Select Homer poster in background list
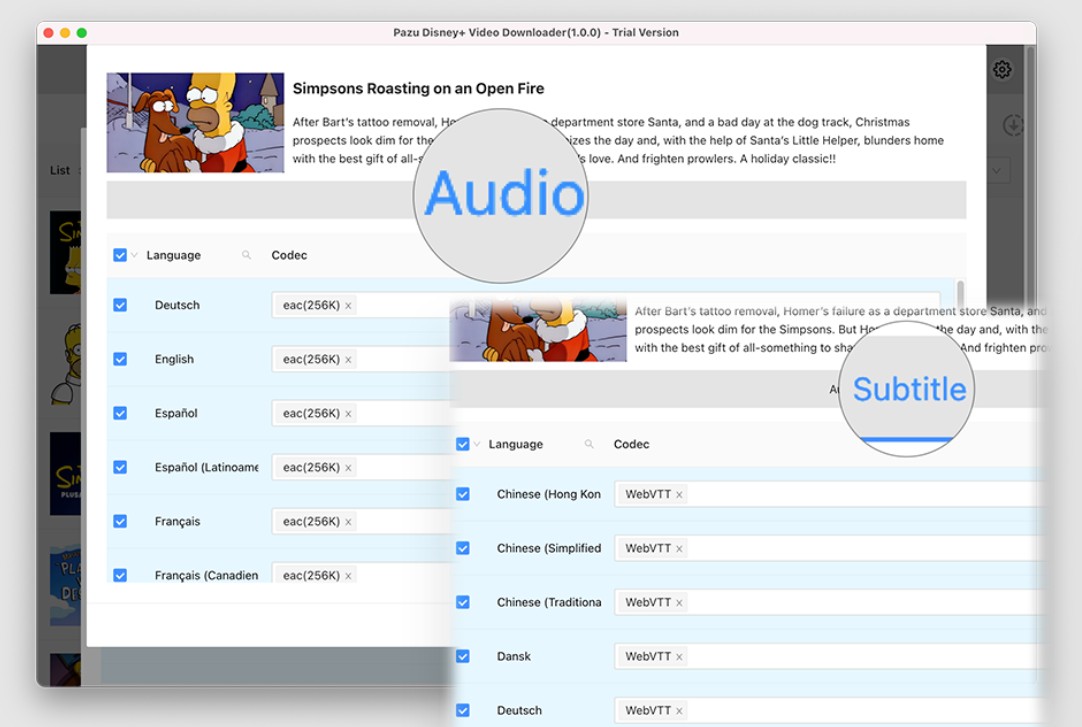Screen dimensions: 1082x727 (66, 364)
